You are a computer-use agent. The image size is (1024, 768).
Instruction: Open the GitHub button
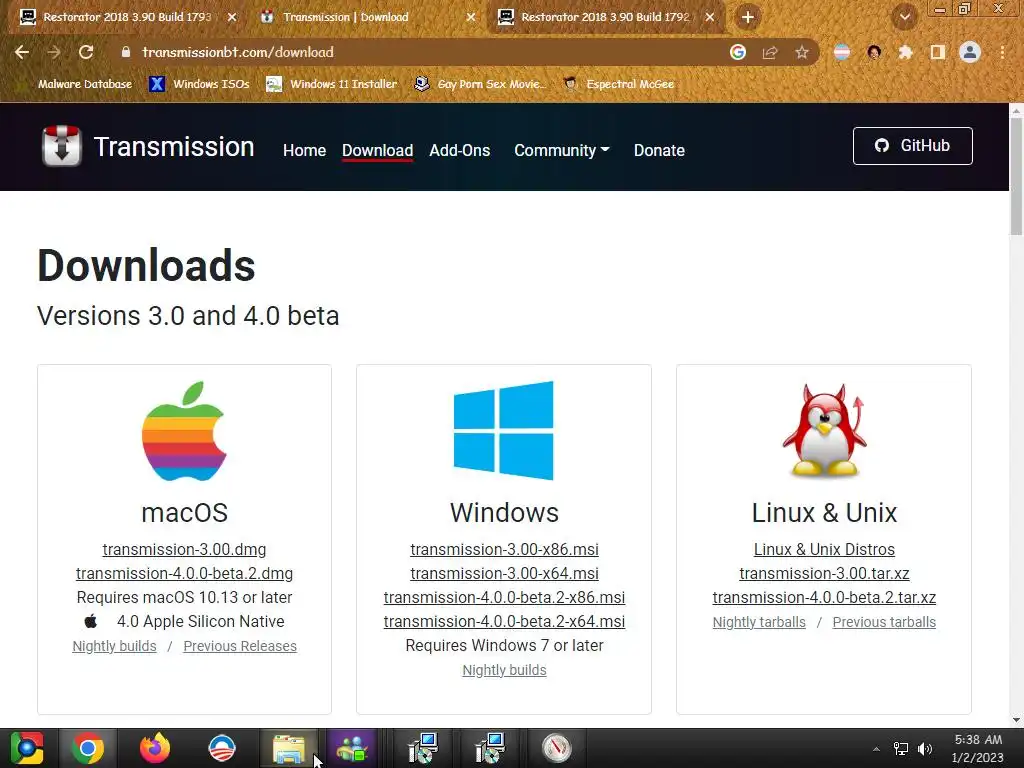(x=912, y=146)
